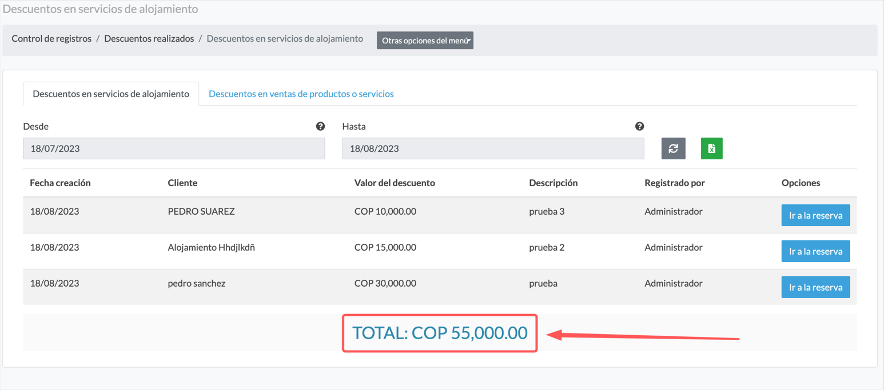Open 'Descuentos realizados' breadcrumb link
884x390 pixels.
coord(149,39)
